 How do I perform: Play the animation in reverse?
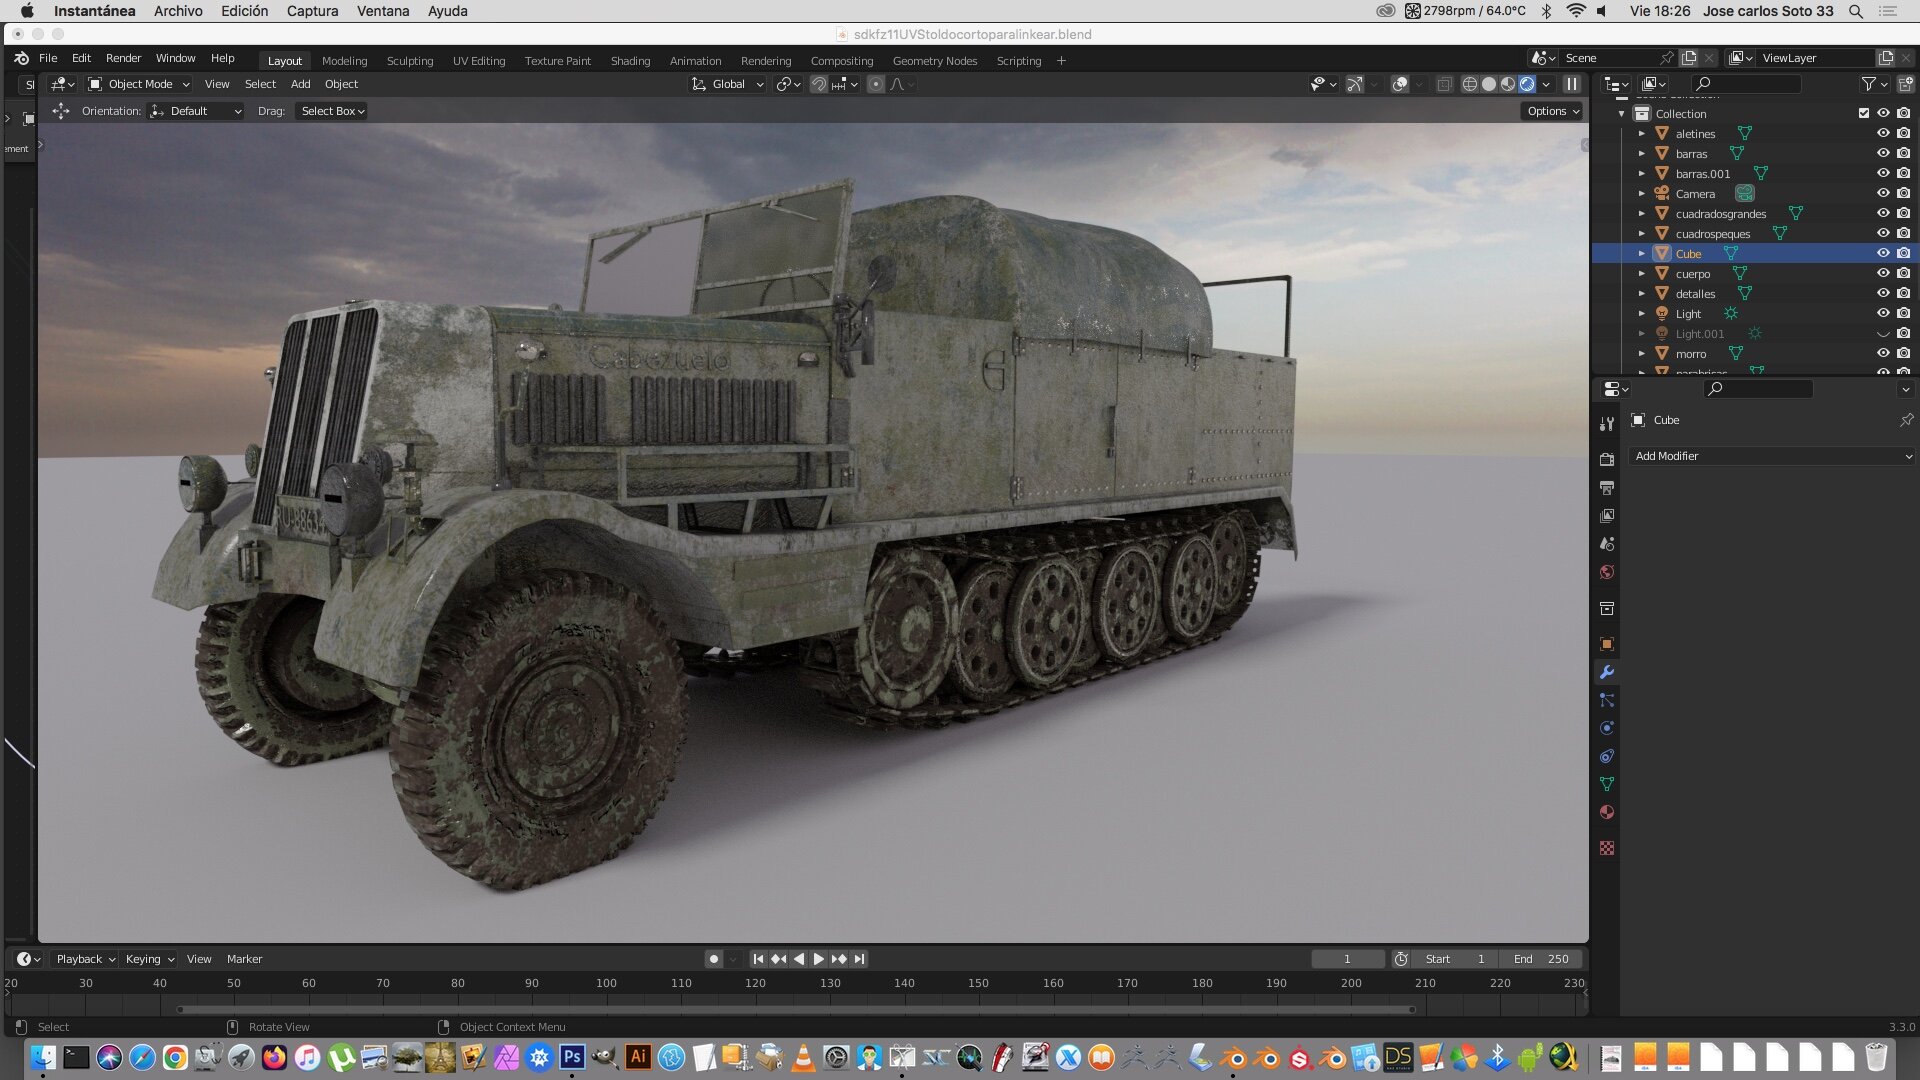pos(799,959)
